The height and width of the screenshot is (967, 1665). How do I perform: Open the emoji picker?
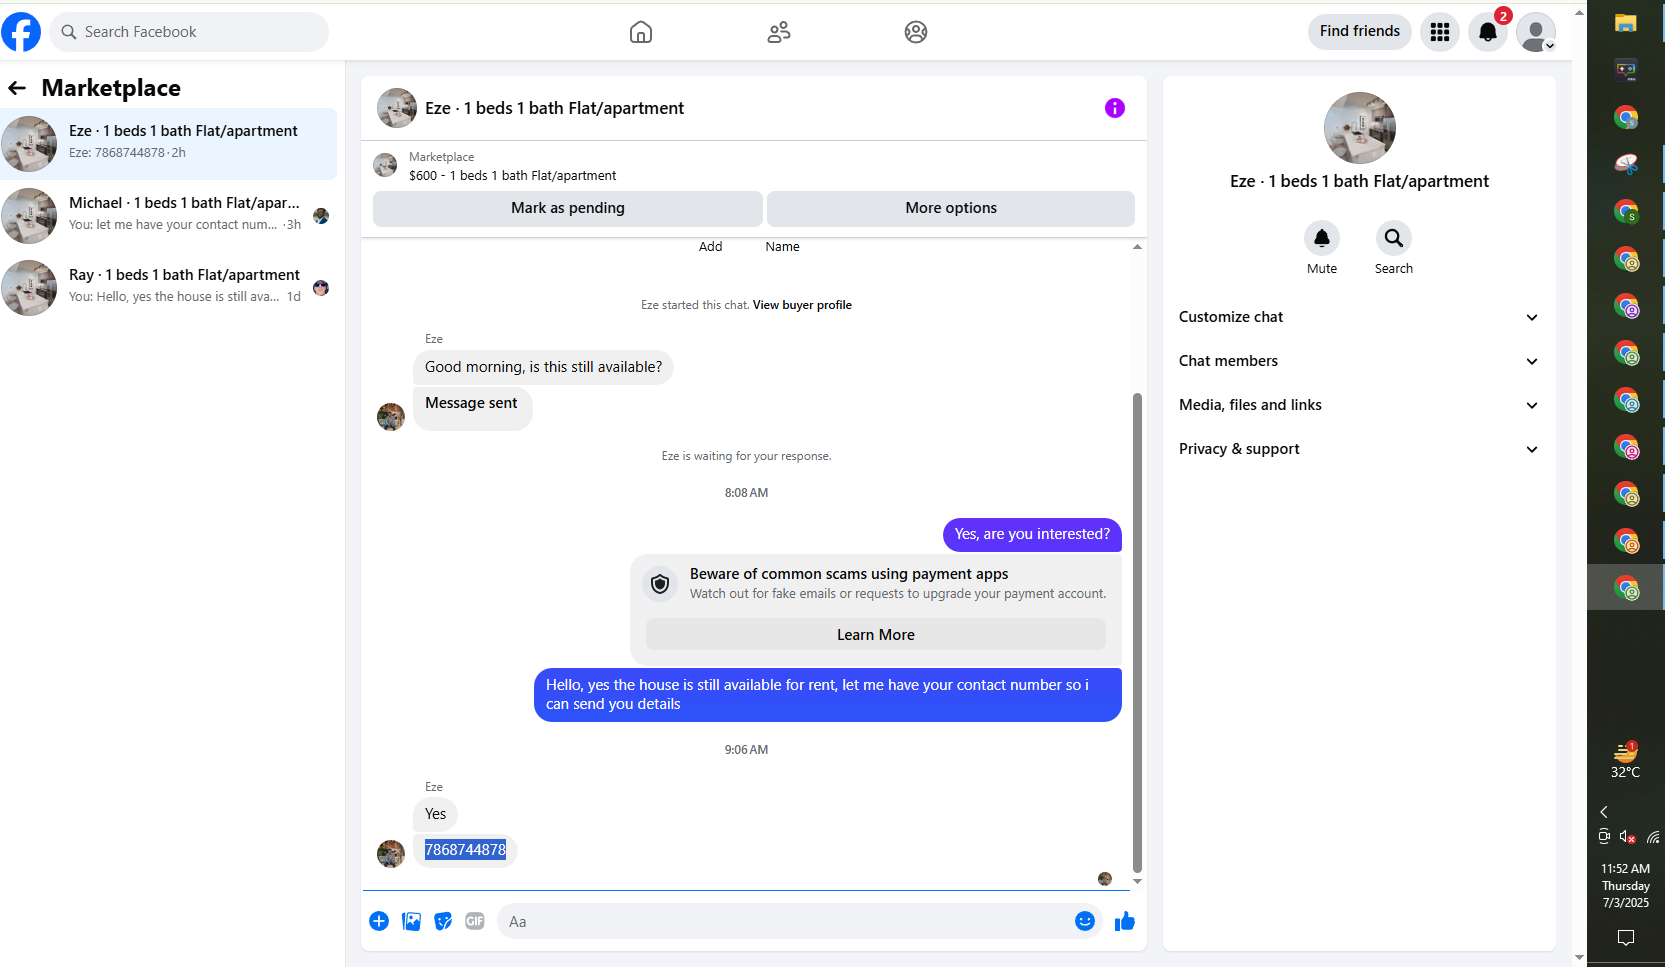[x=1085, y=921]
